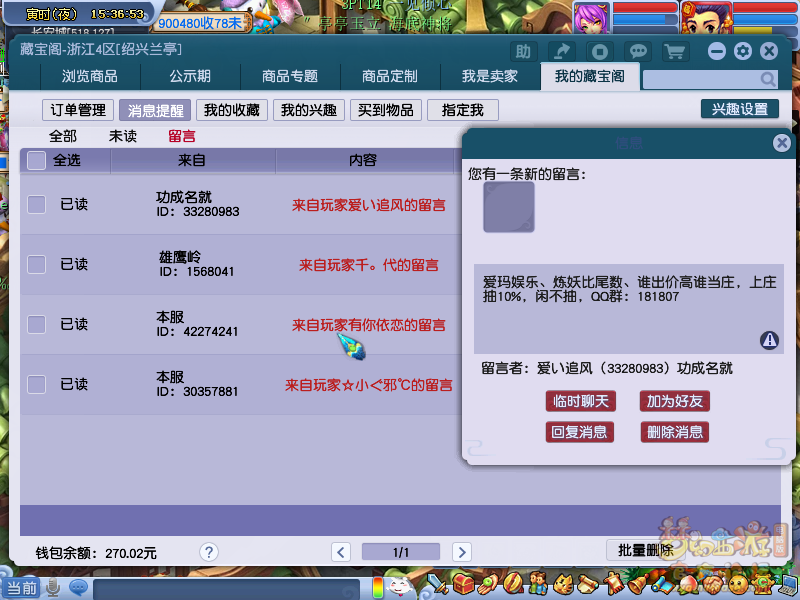Screen dimensions: 800x600
Task: Toggle the 全选 select-all checkbox
Action: coord(37,160)
